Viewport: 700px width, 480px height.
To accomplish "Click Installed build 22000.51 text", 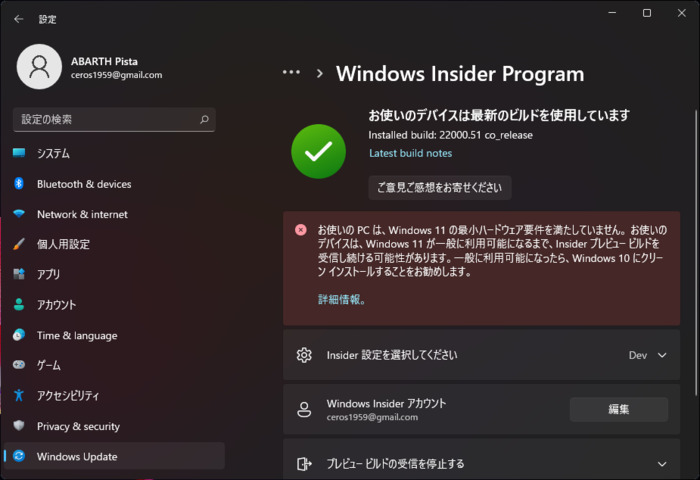I will [x=450, y=135].
